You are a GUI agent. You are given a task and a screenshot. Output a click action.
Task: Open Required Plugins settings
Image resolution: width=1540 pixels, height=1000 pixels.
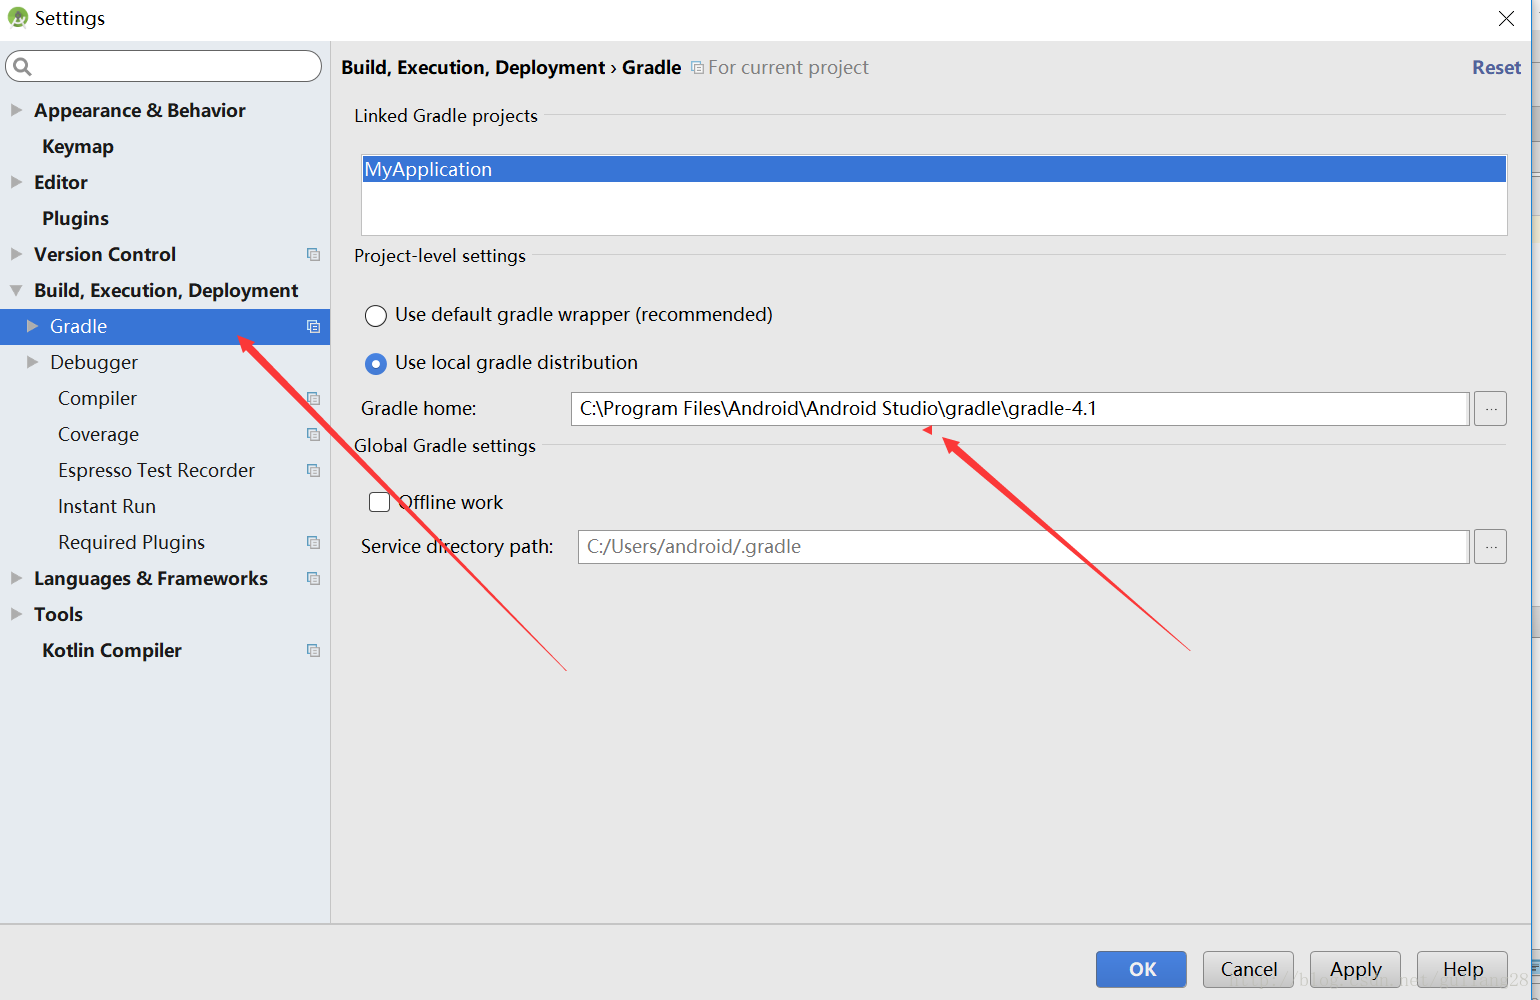tap(131, 543)
